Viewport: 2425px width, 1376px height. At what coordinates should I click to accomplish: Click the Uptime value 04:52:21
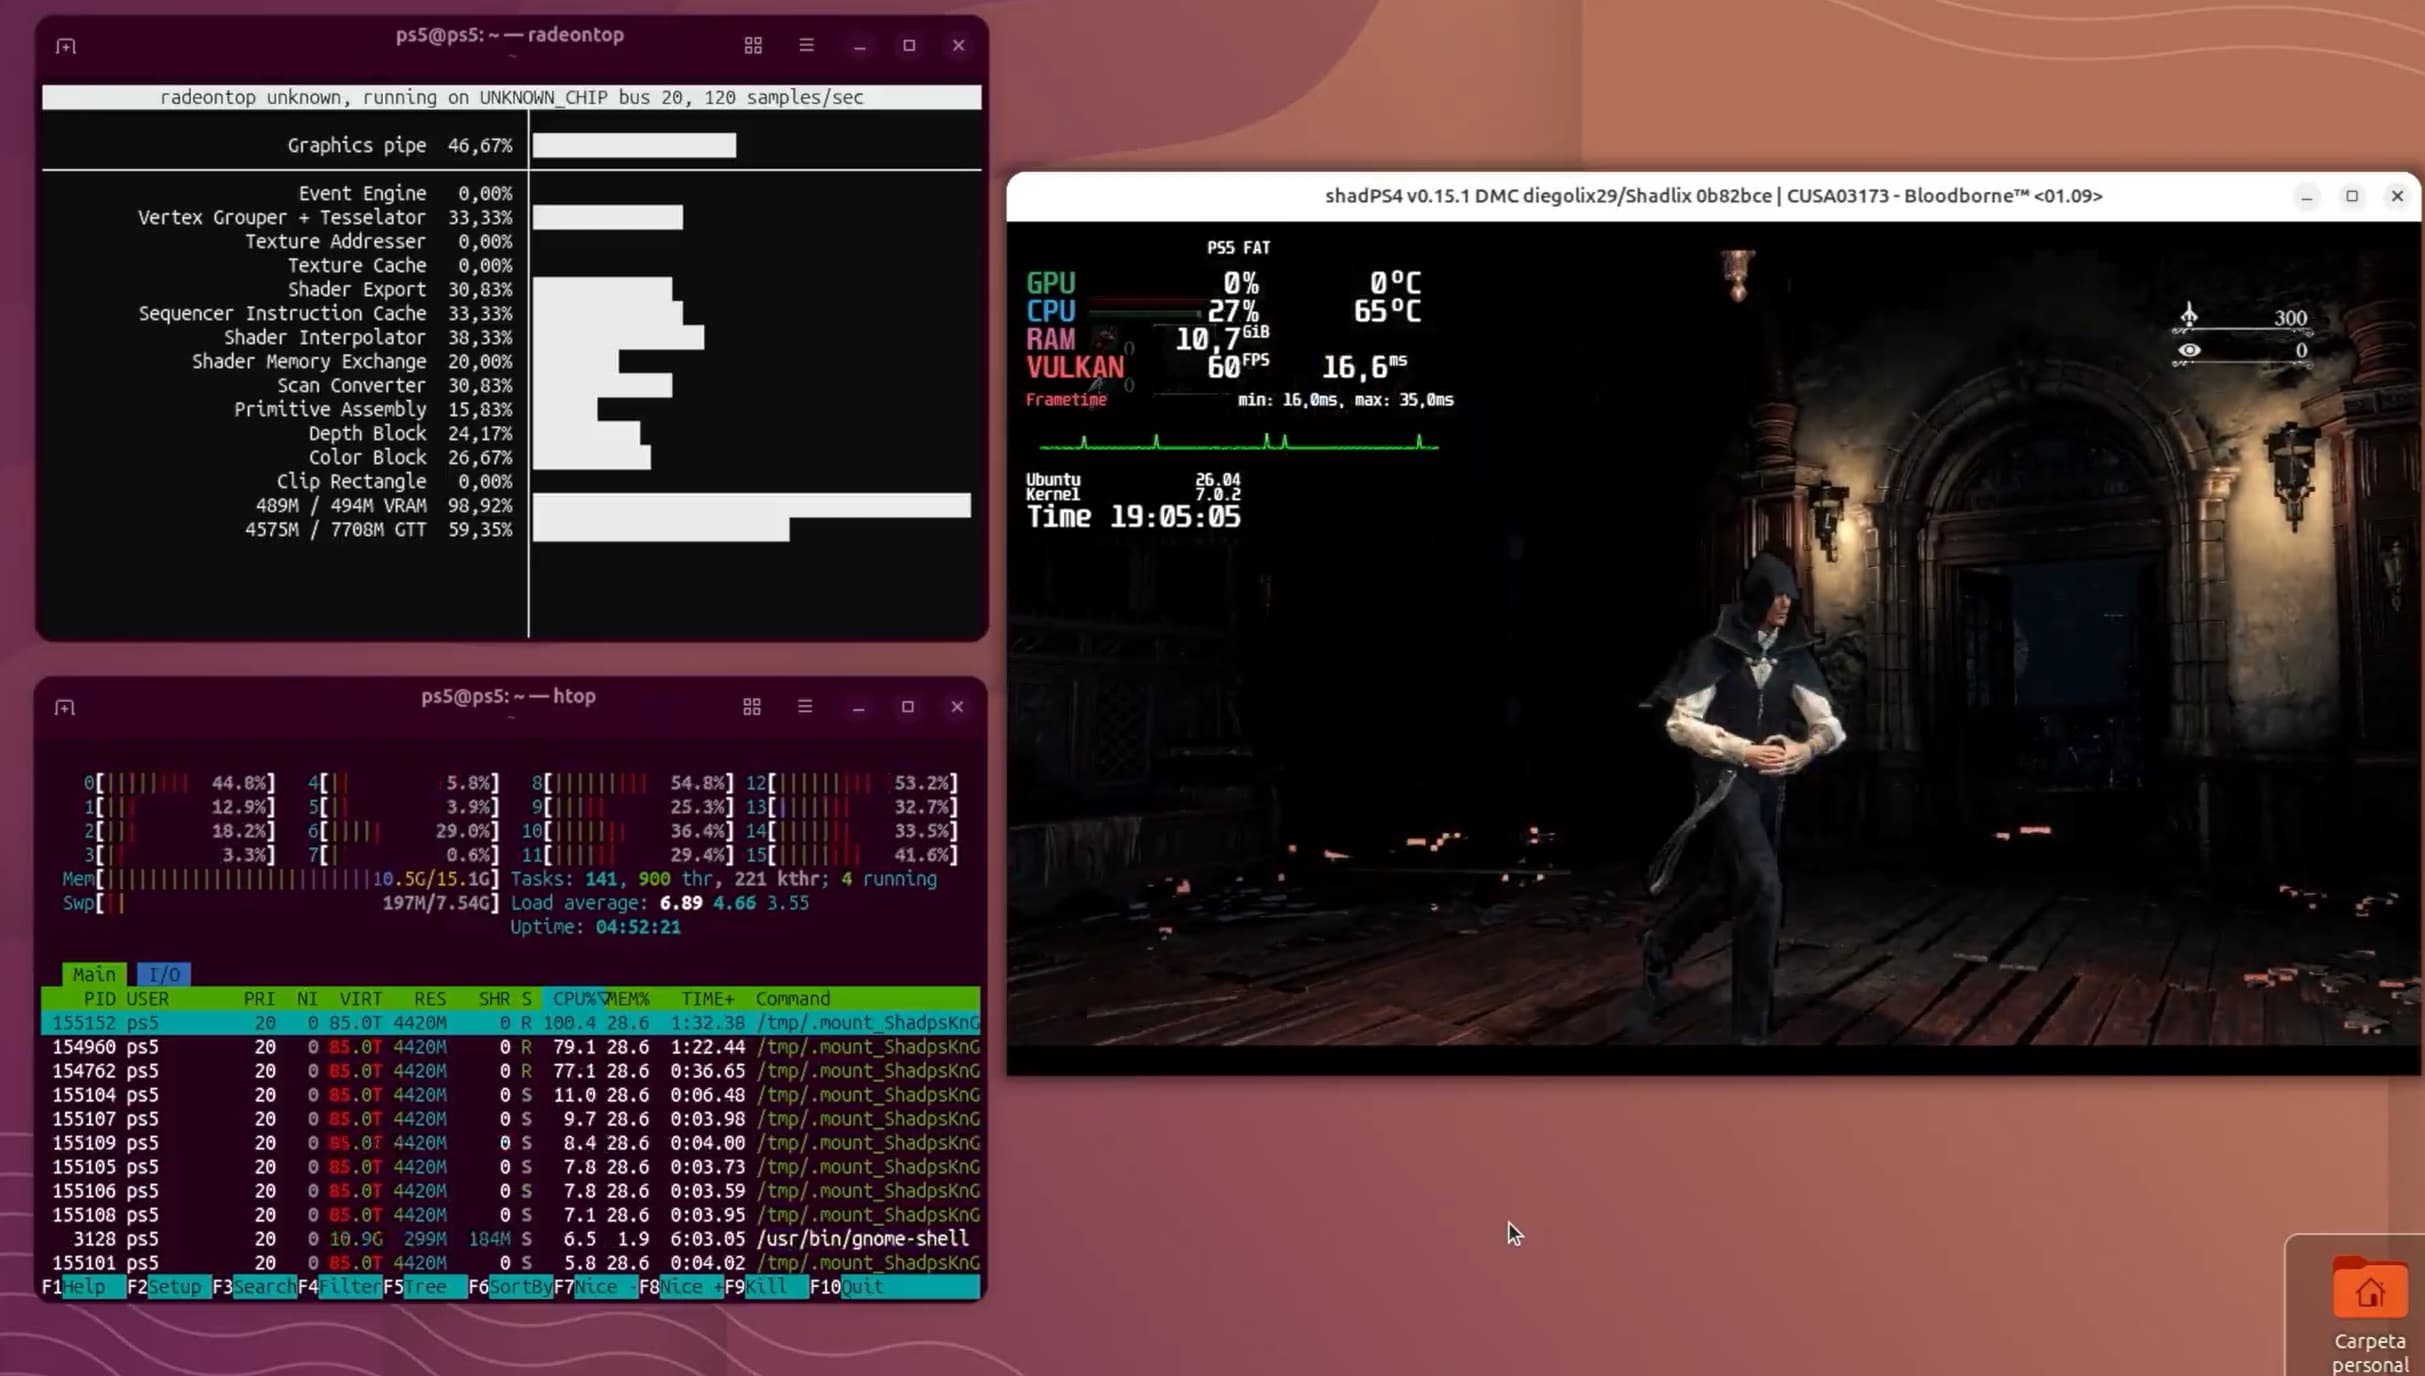[x=638, y=927]
